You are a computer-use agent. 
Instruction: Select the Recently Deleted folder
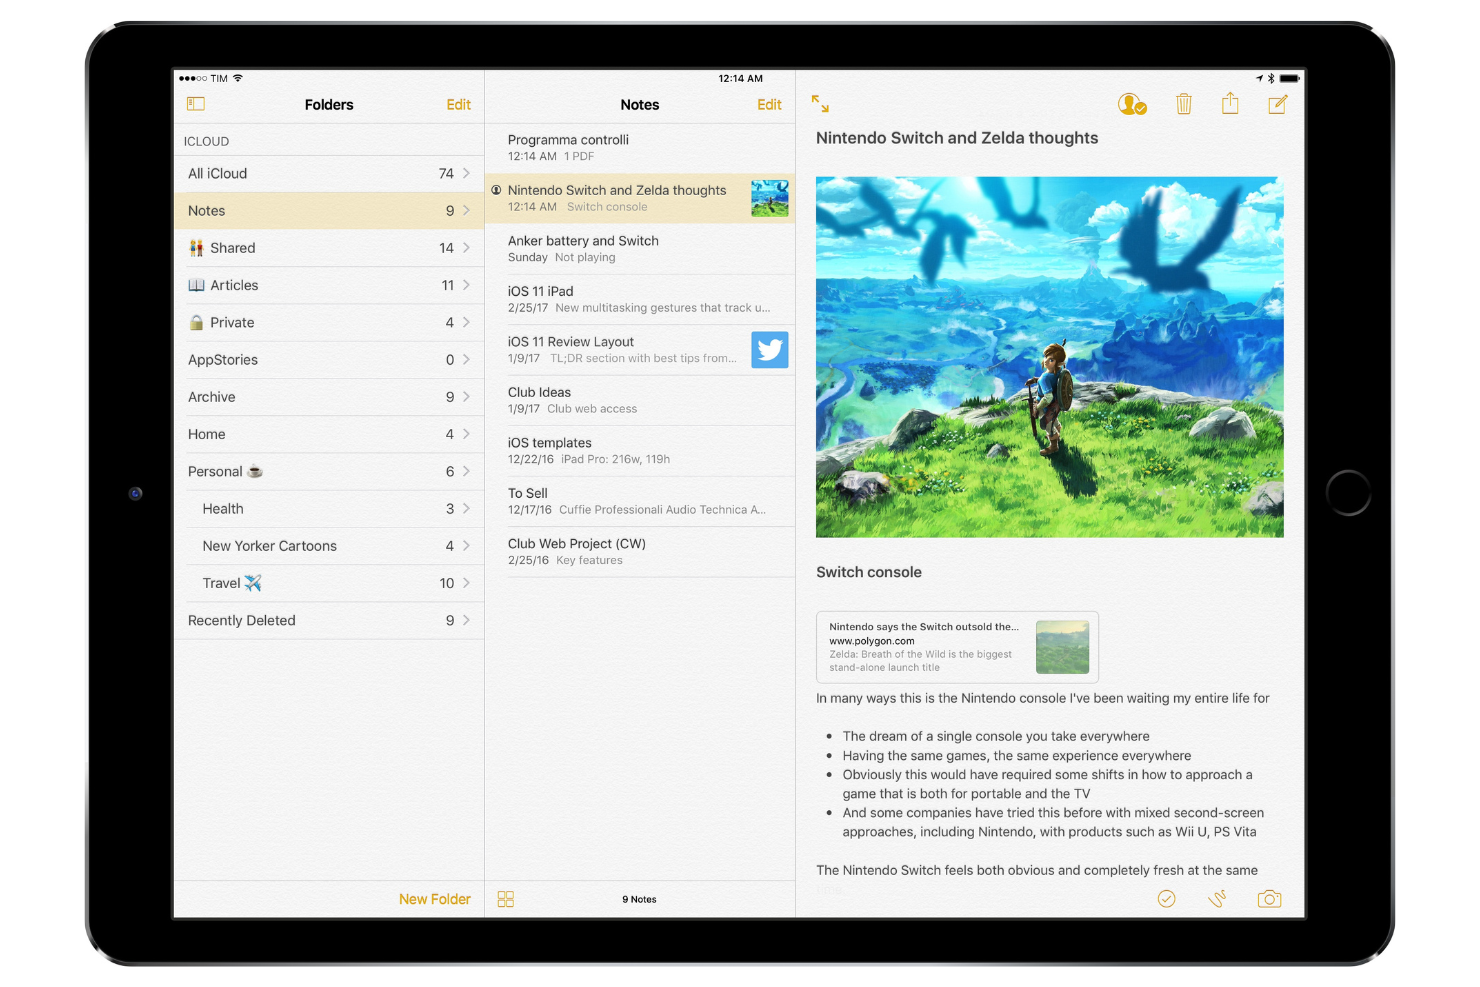pyautogui.click(x=300, y=620)
